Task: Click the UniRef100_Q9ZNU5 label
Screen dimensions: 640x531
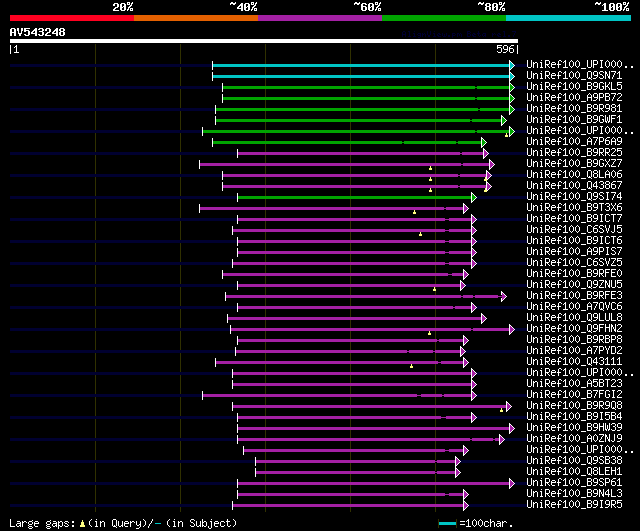Action: point(574,285)
